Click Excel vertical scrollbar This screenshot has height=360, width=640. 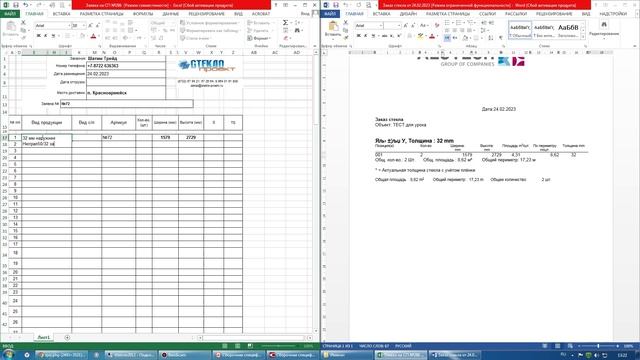click(316, 192)
